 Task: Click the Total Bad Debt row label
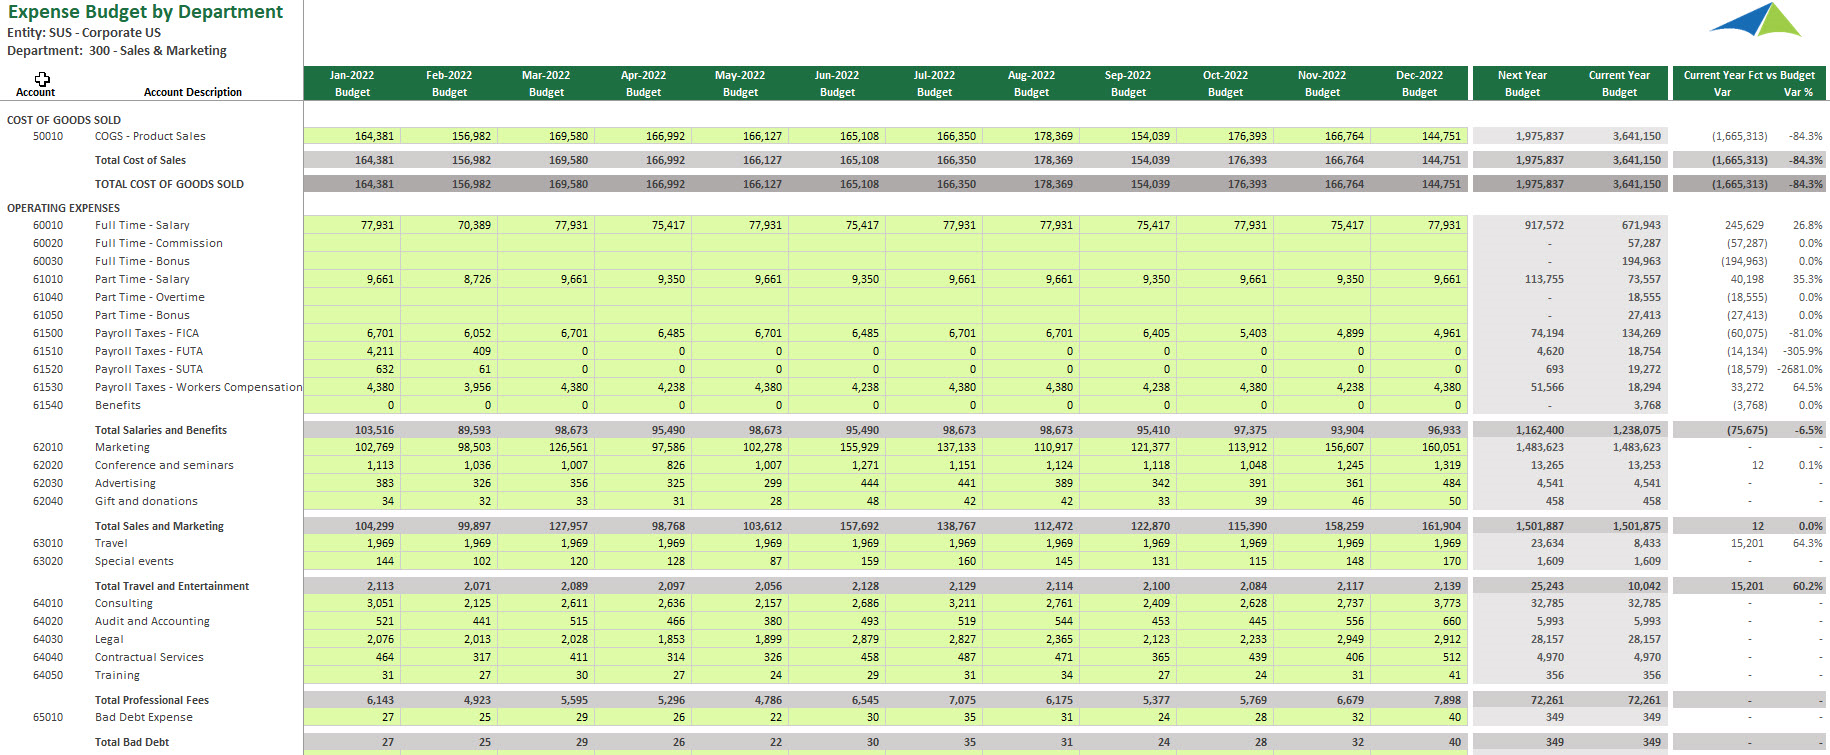(x=132, y=742)
